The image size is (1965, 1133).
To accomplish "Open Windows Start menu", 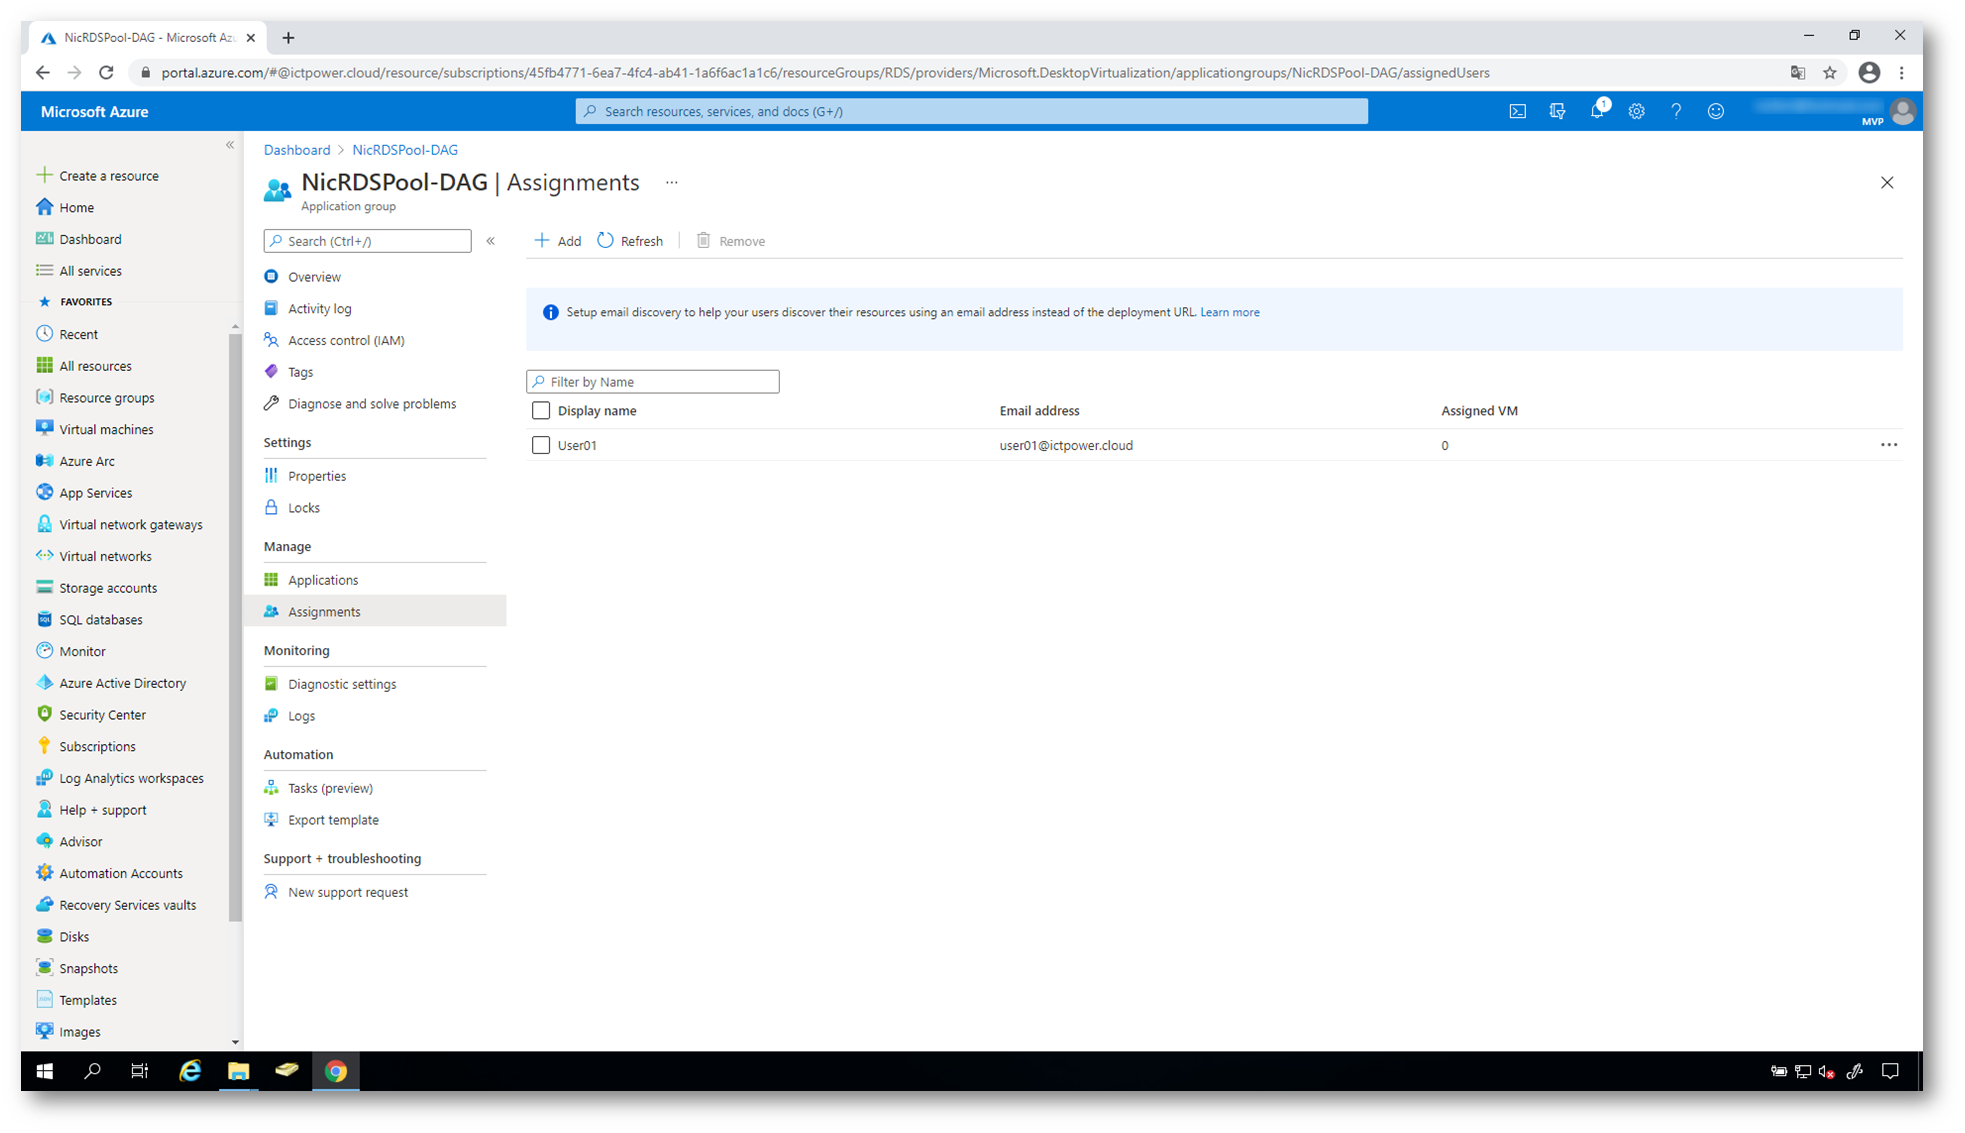I will (45, 1071).
